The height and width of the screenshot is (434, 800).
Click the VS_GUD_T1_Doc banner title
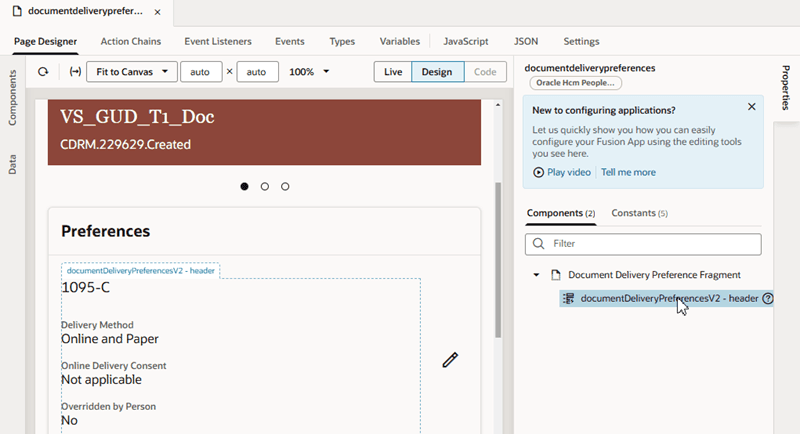tap(137, 117)
